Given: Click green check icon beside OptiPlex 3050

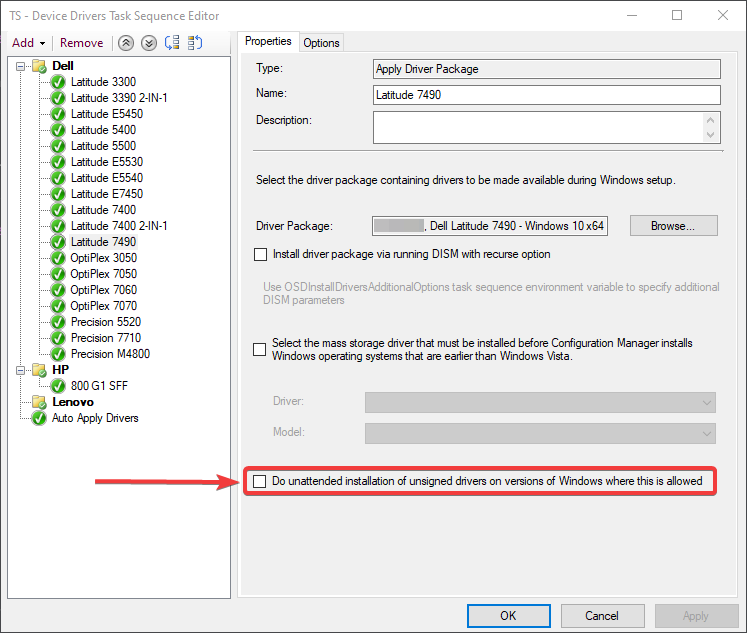Looking at the screenshot, I should [58, 258].
